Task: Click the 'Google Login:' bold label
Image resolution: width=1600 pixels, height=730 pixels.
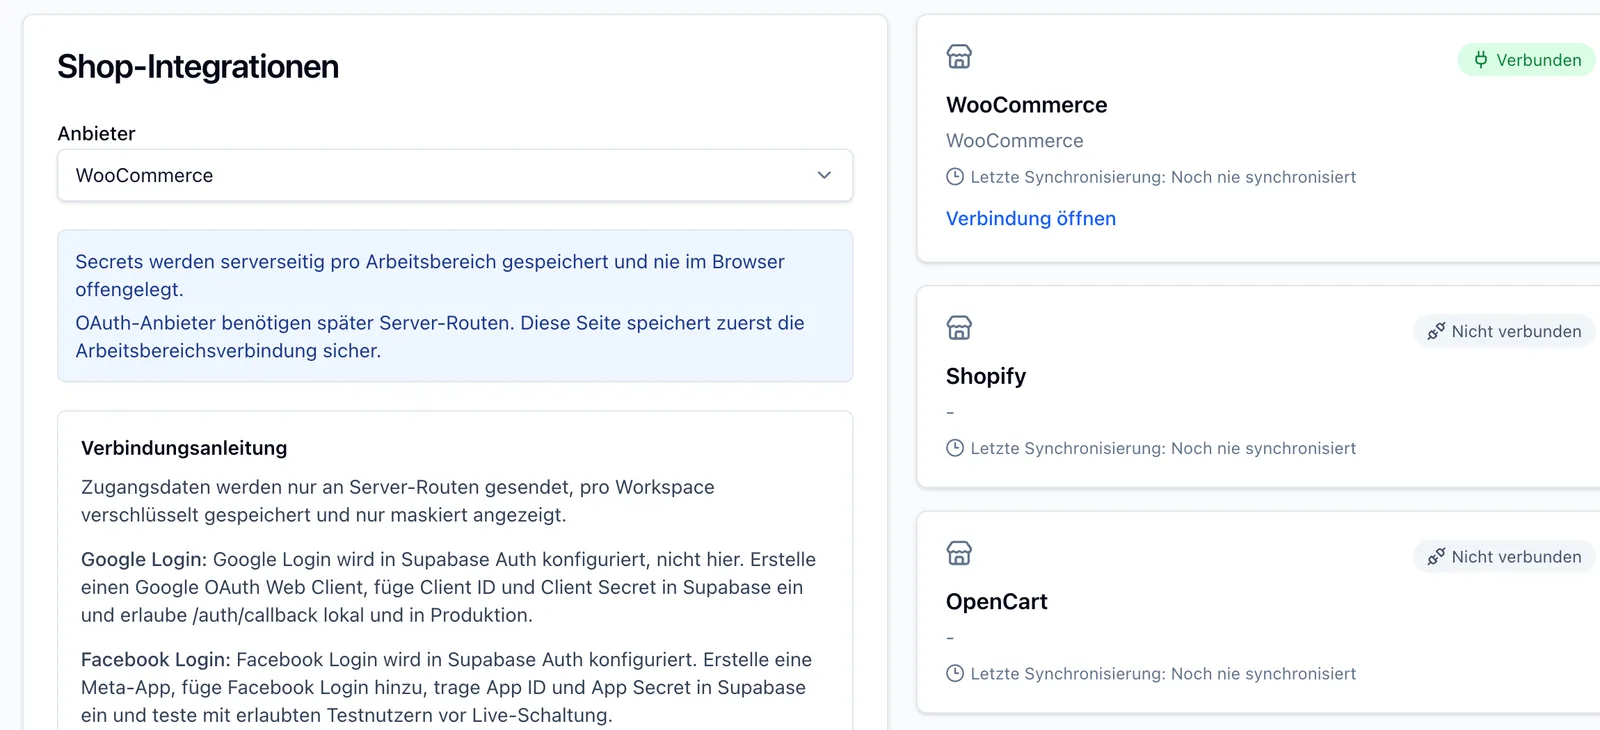Action: [144, 560]
